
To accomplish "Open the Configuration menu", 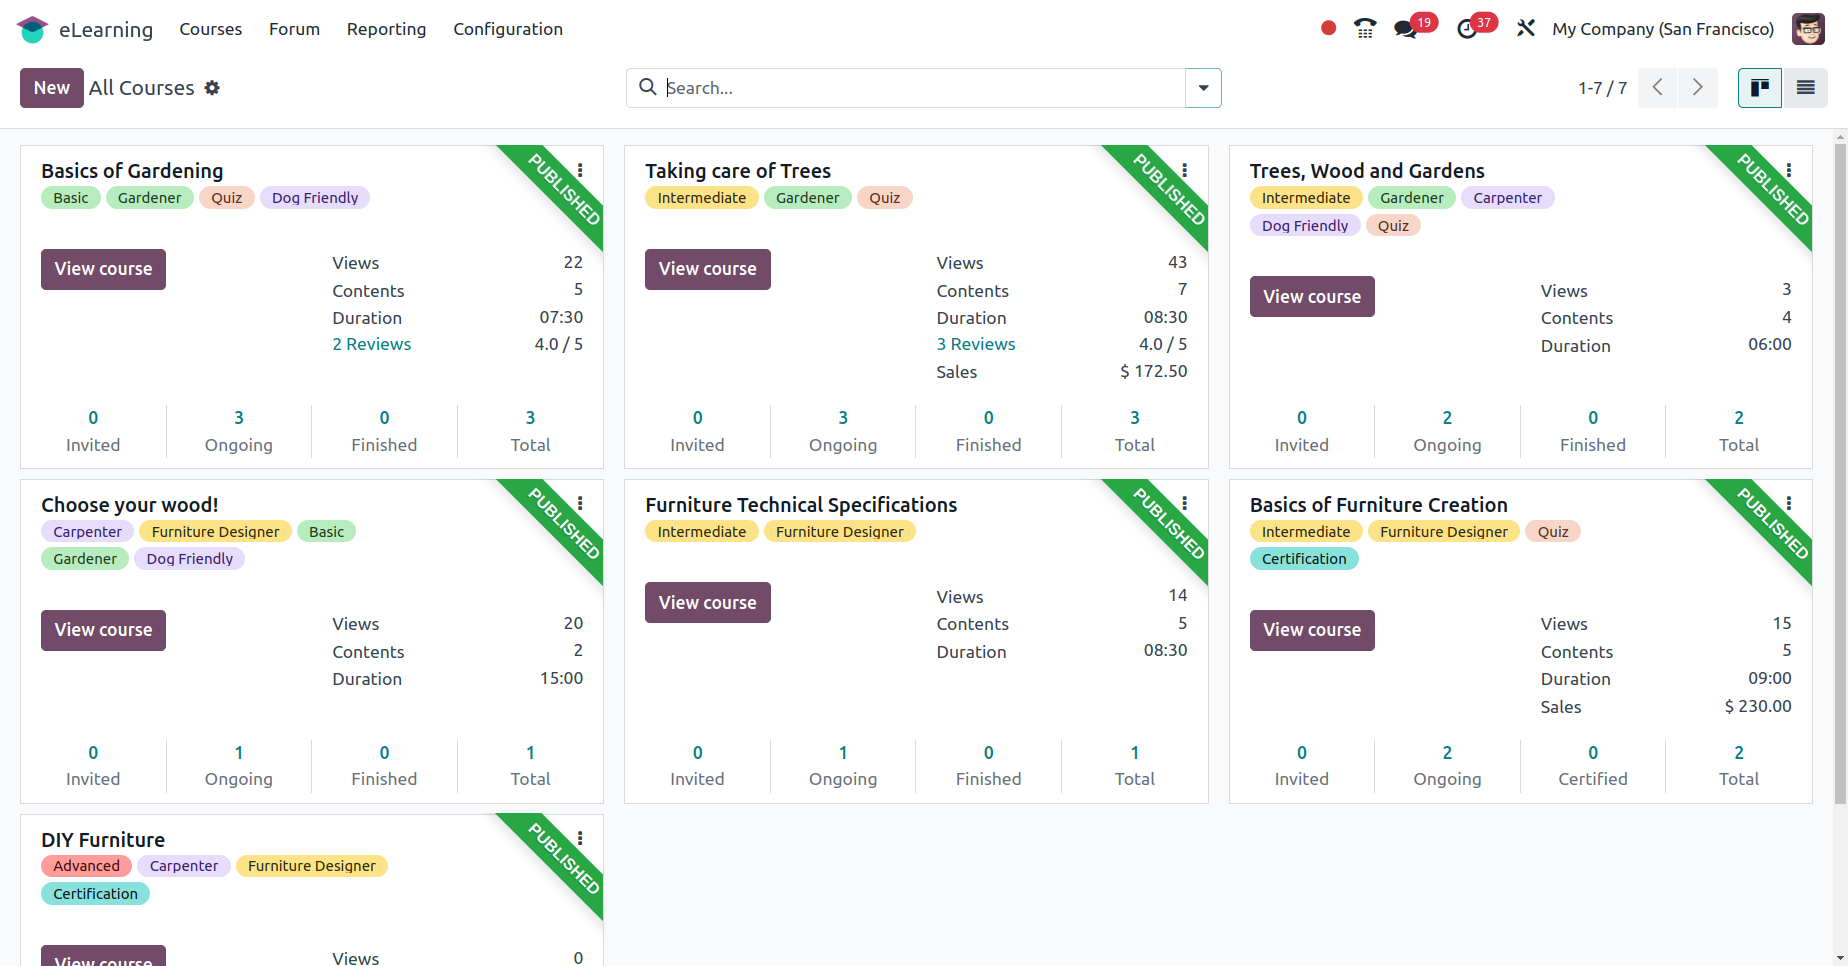I will click(508, 29).
